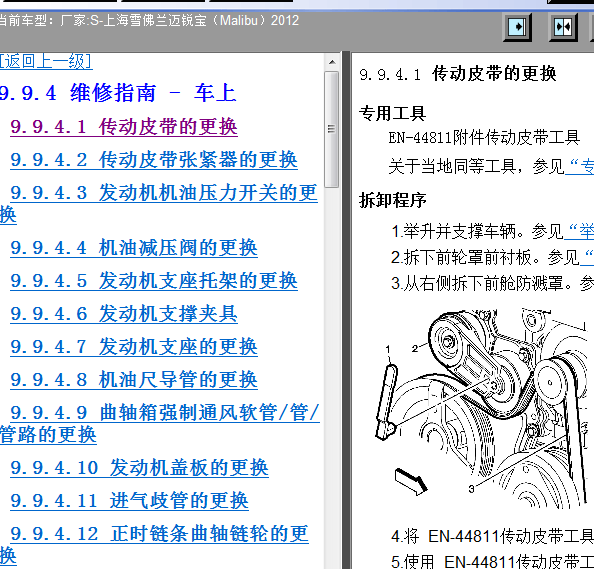
Task: Follow the link after 关于当地同等工具，参见
Action: coord(579,166)
